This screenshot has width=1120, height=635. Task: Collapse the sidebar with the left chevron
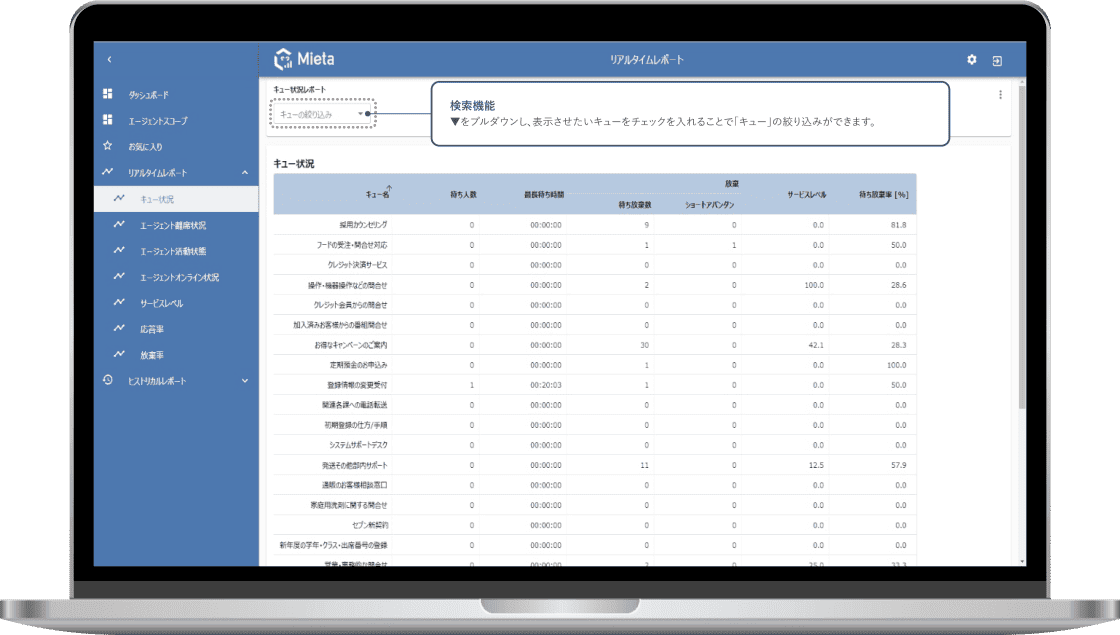tap(109, 60)
